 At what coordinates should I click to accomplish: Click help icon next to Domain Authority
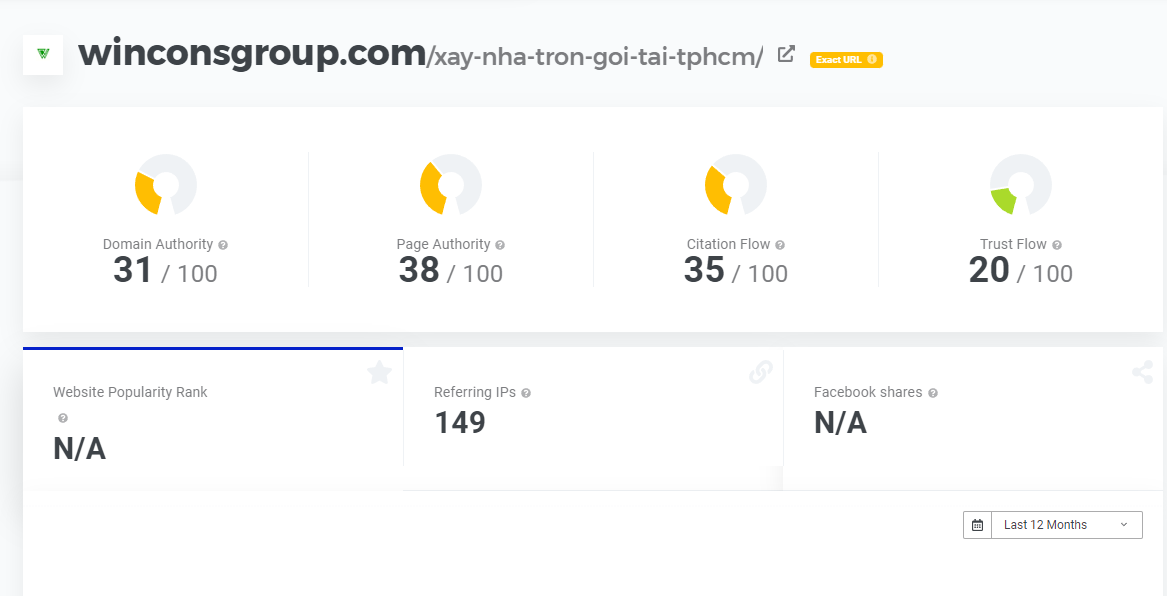[223, 245]
